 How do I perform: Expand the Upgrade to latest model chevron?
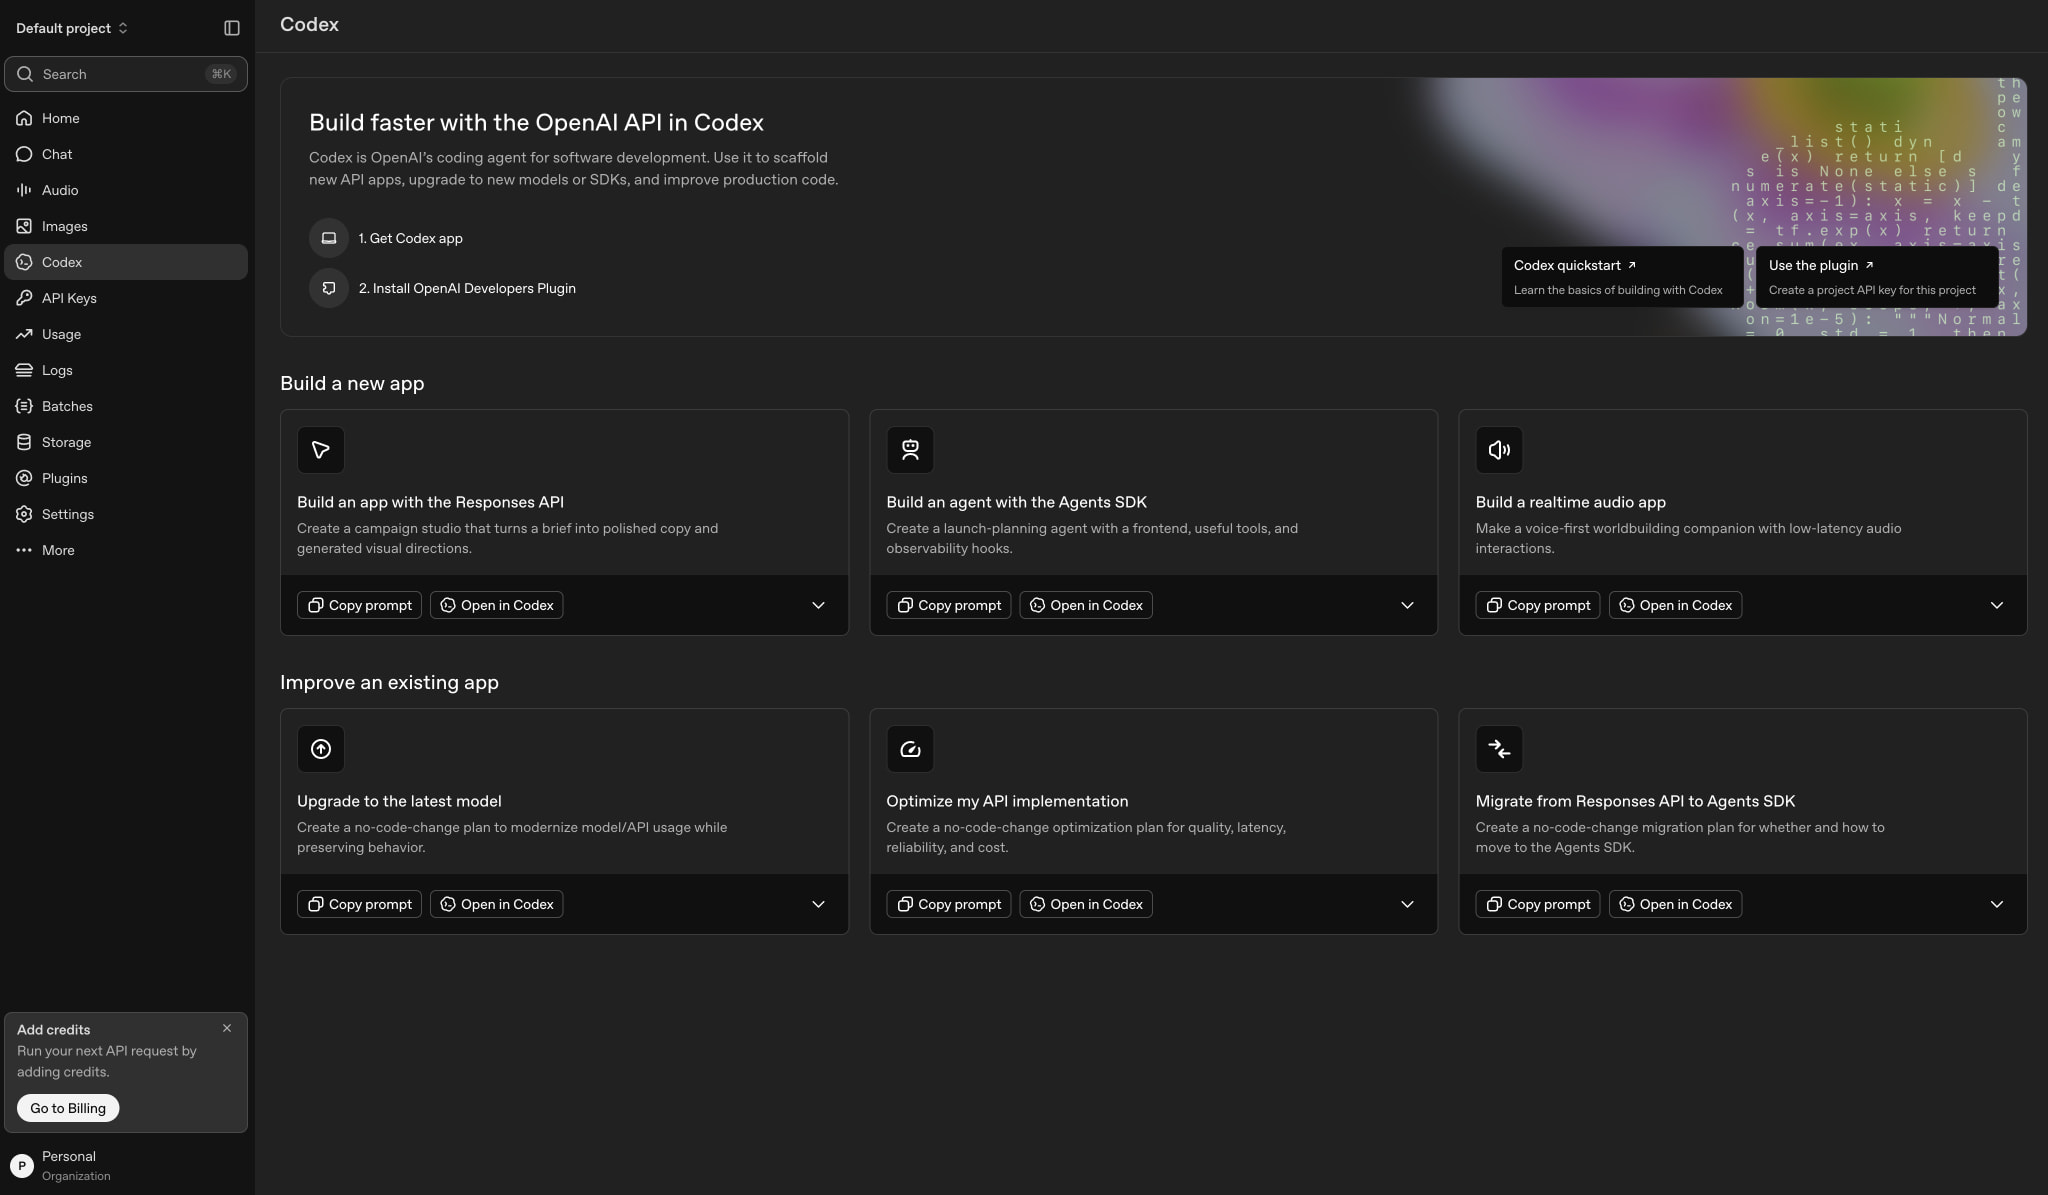pyautogui.click(x=818, y=904)
